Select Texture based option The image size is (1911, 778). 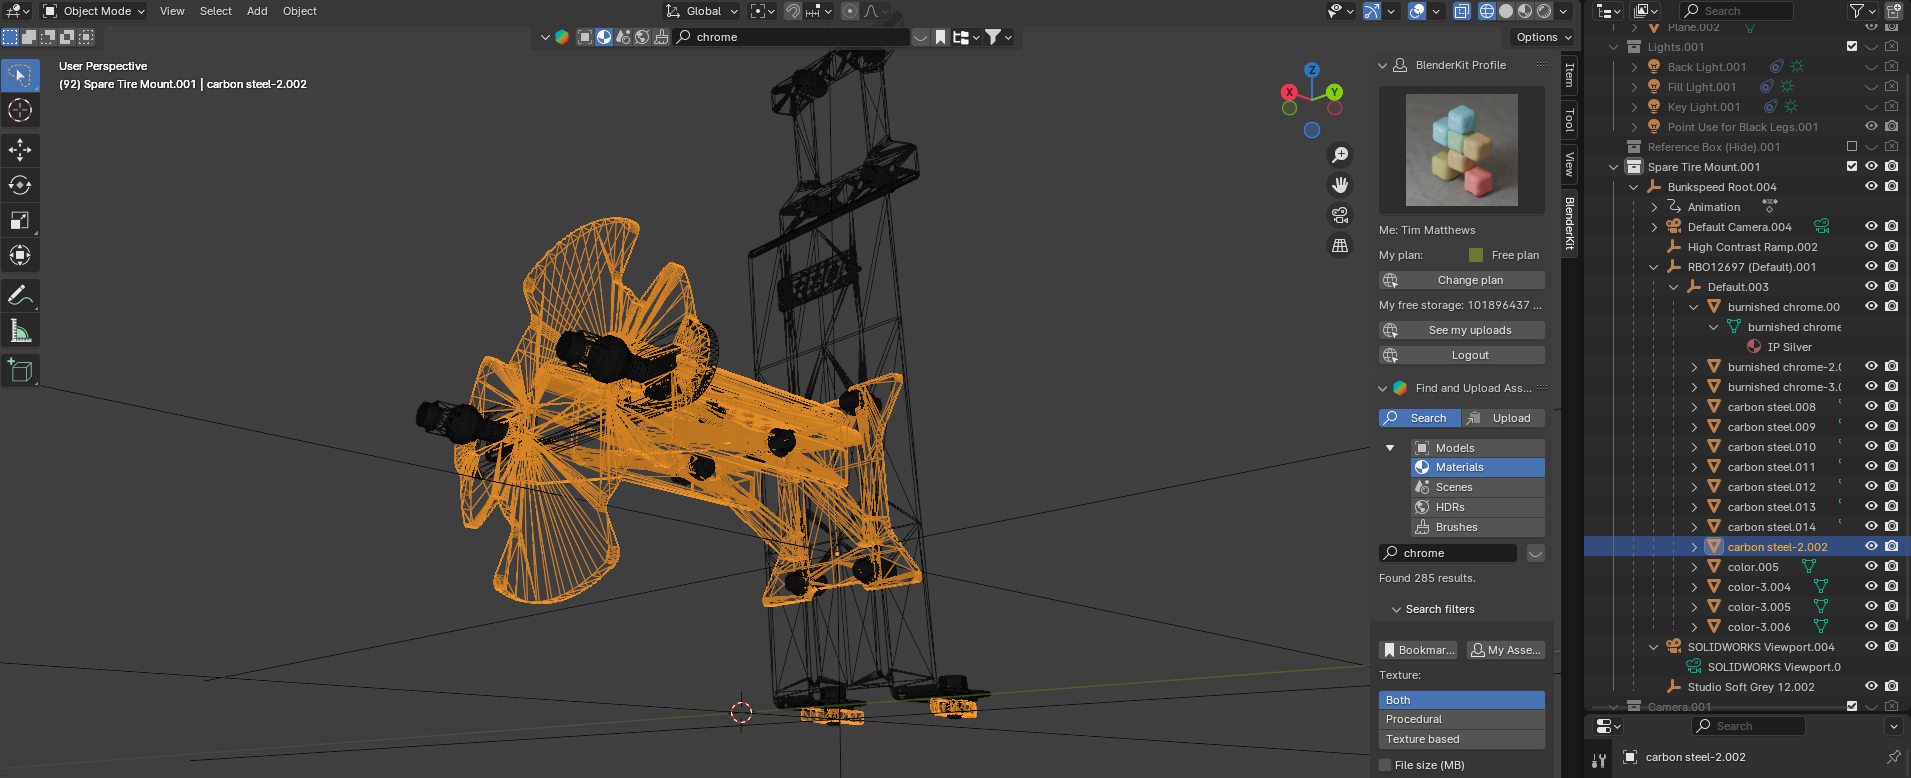point(1462,739)
